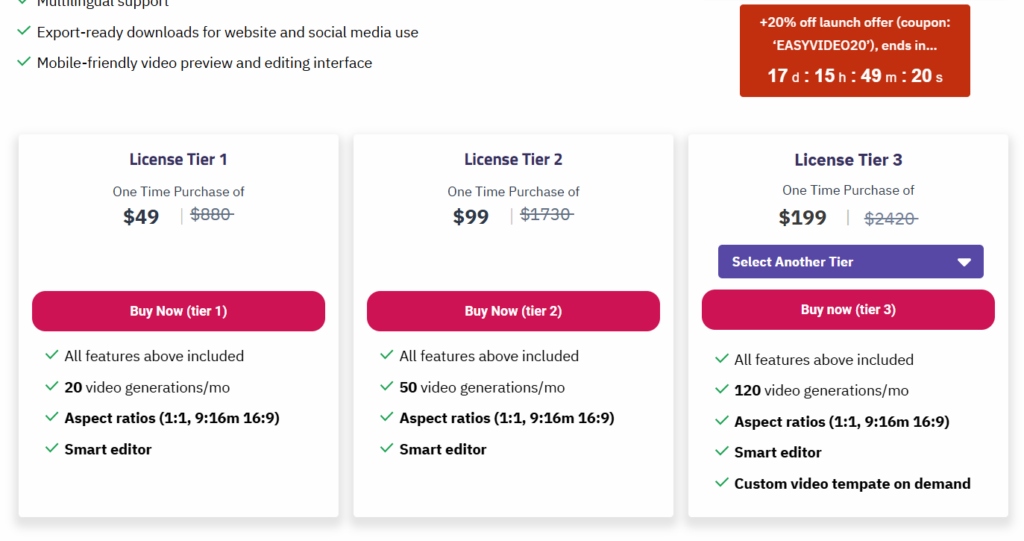
Task: Click Tier 2 Aspect ratios checkmark
Action: click(x=387, y=417)
